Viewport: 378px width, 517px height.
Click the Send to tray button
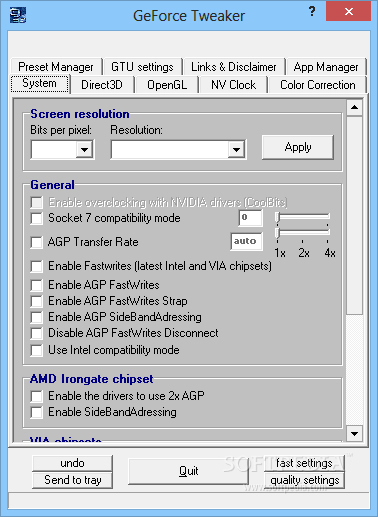tap(72, 480)
